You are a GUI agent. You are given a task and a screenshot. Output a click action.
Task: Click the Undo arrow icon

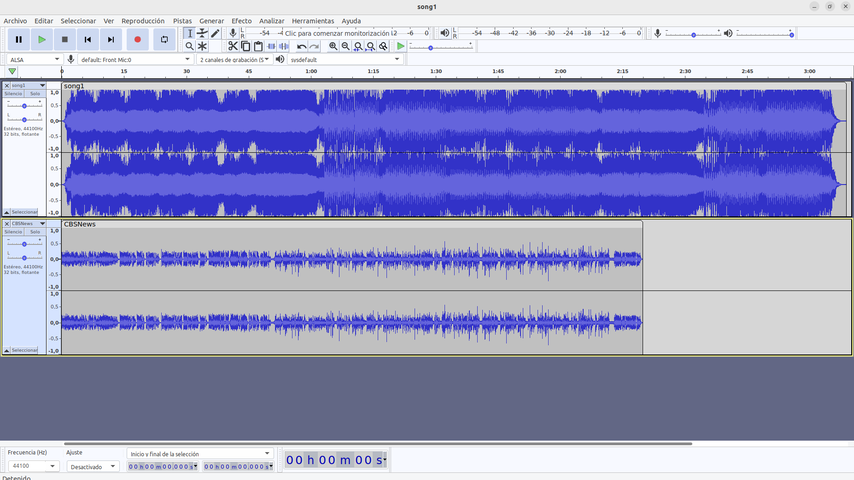point(302,46)
